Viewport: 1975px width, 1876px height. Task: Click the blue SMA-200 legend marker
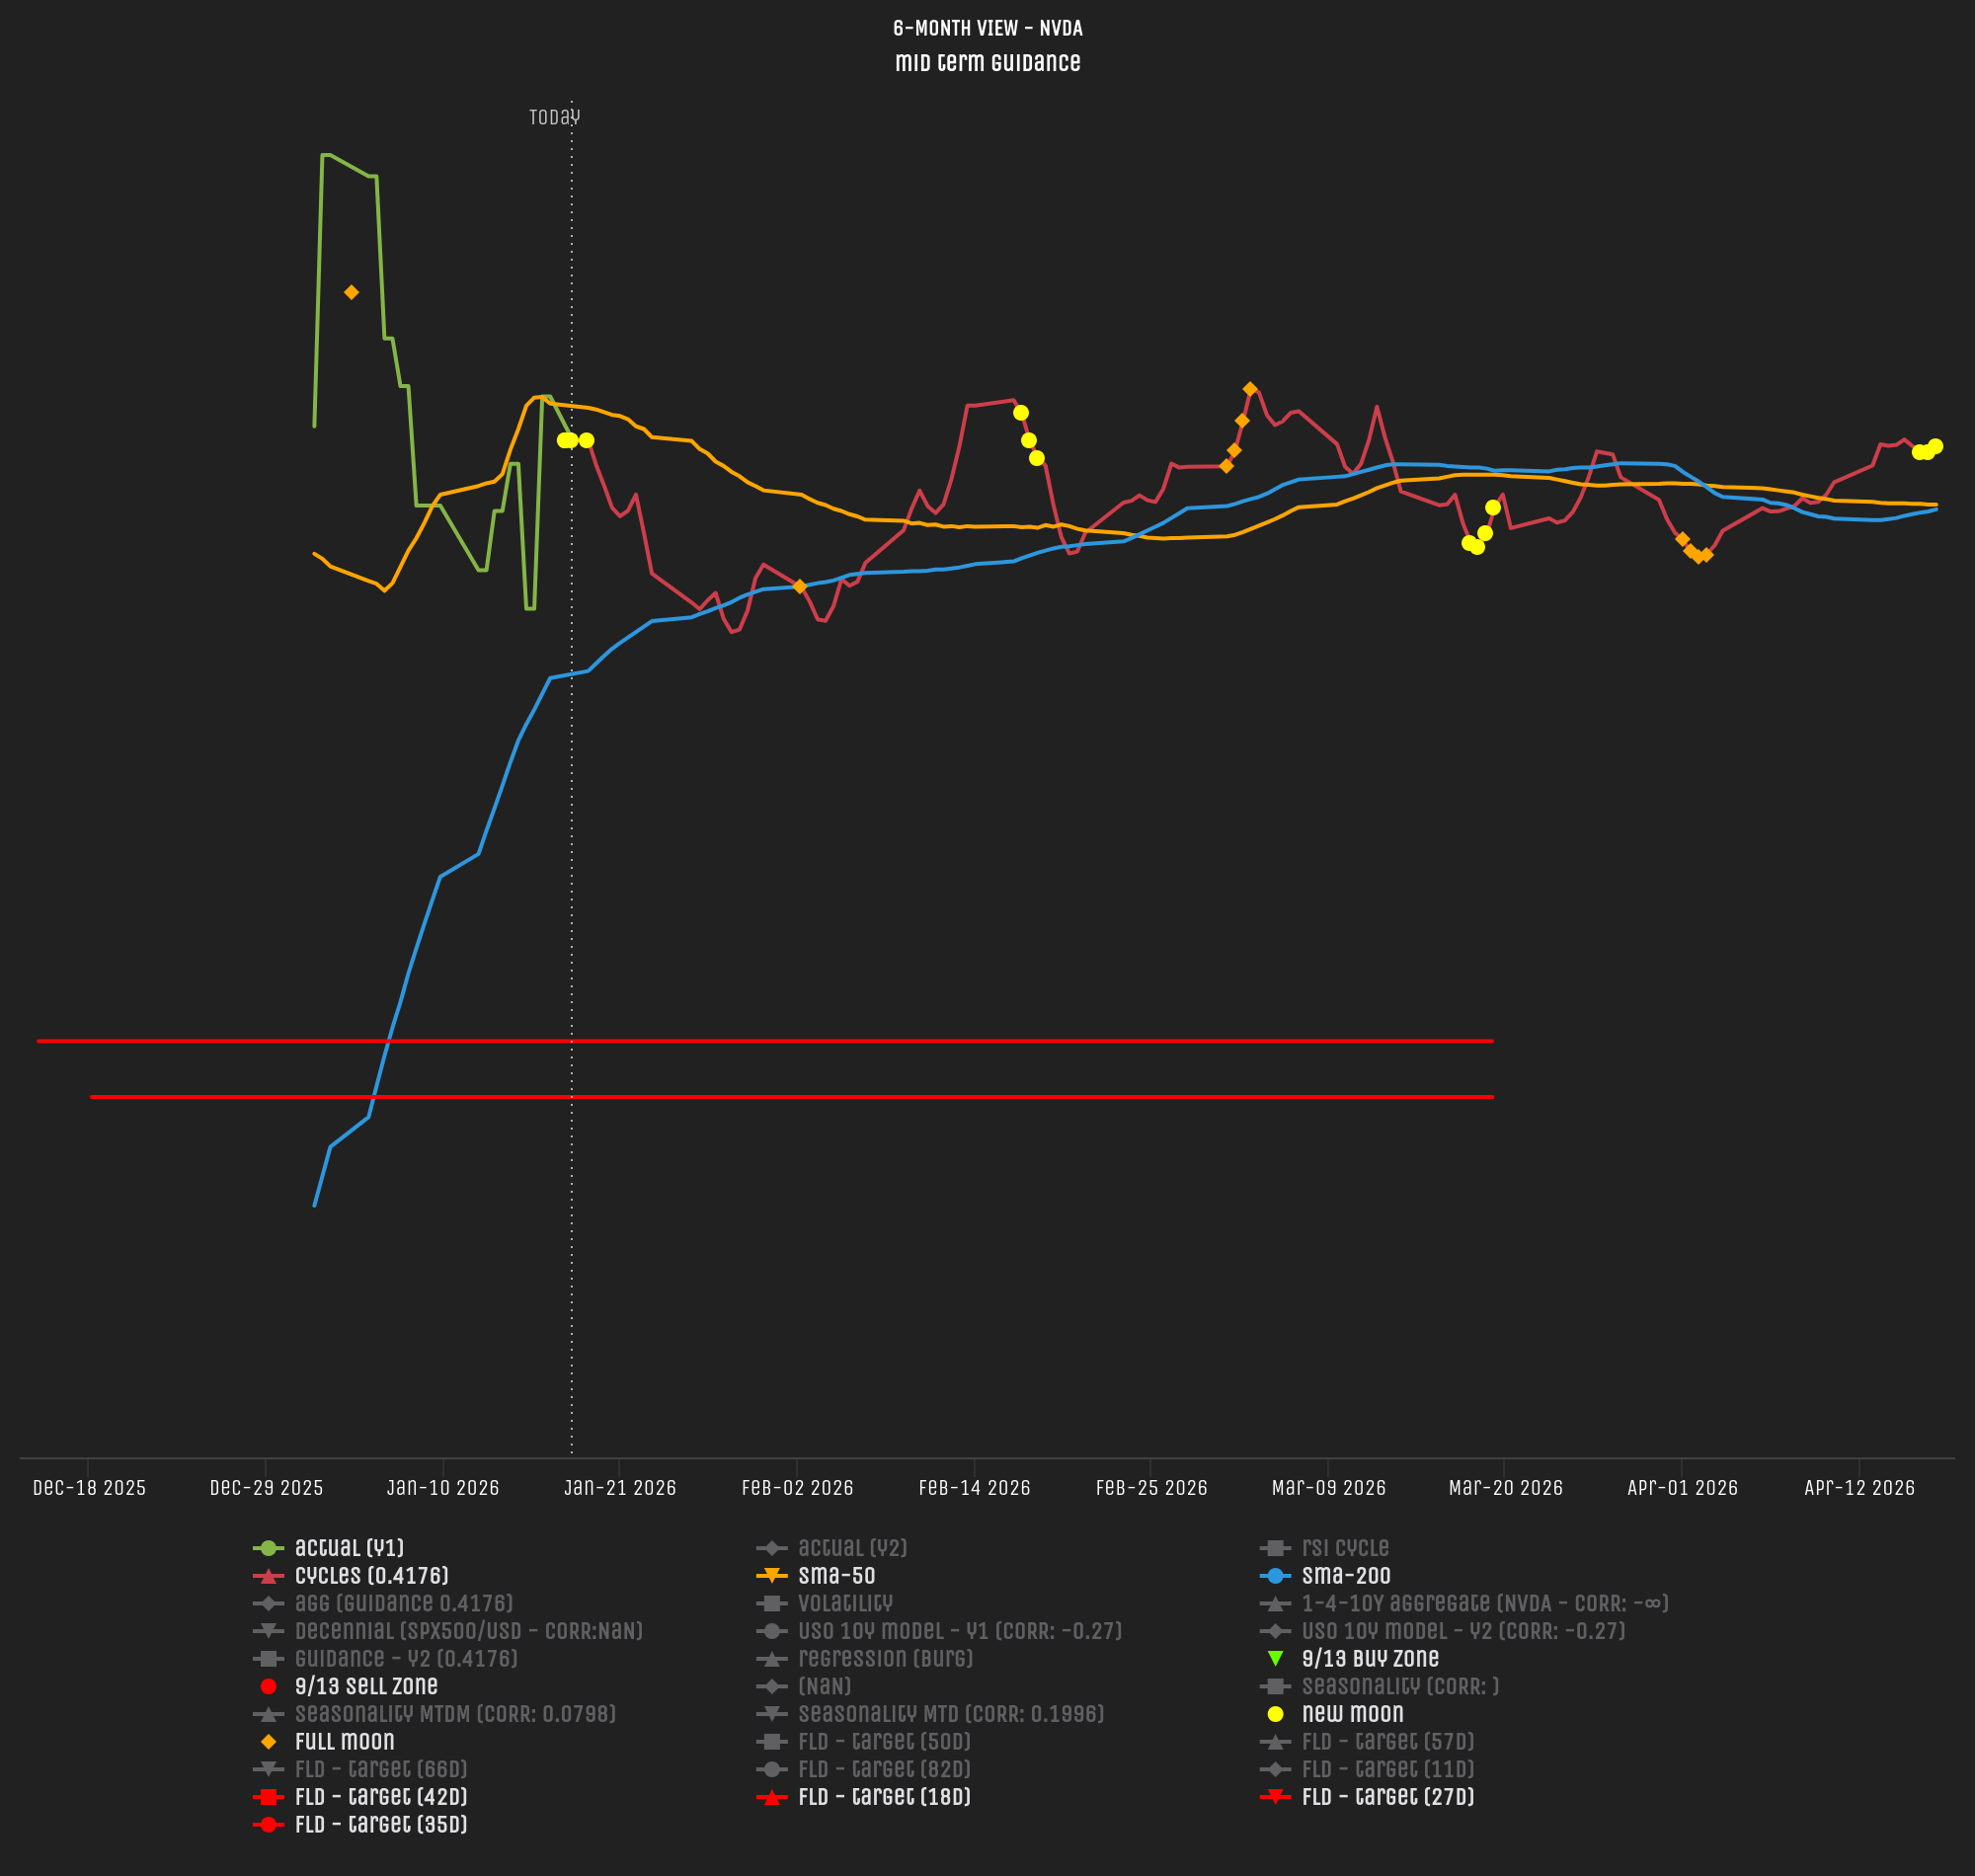click(x=1275, y=1576)
